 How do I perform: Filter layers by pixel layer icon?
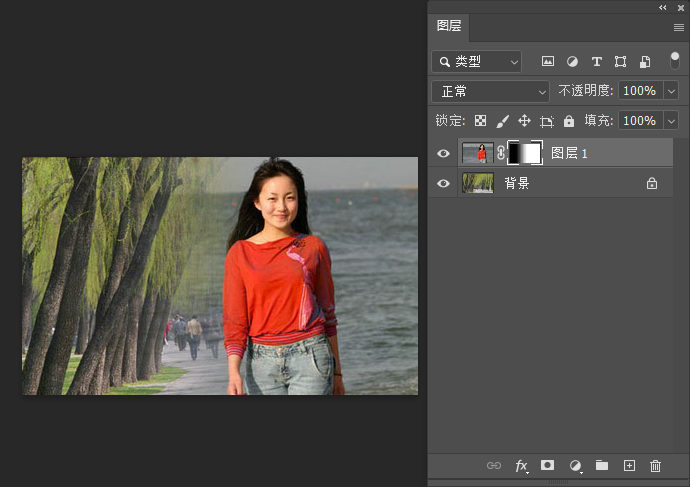[547, 61]
